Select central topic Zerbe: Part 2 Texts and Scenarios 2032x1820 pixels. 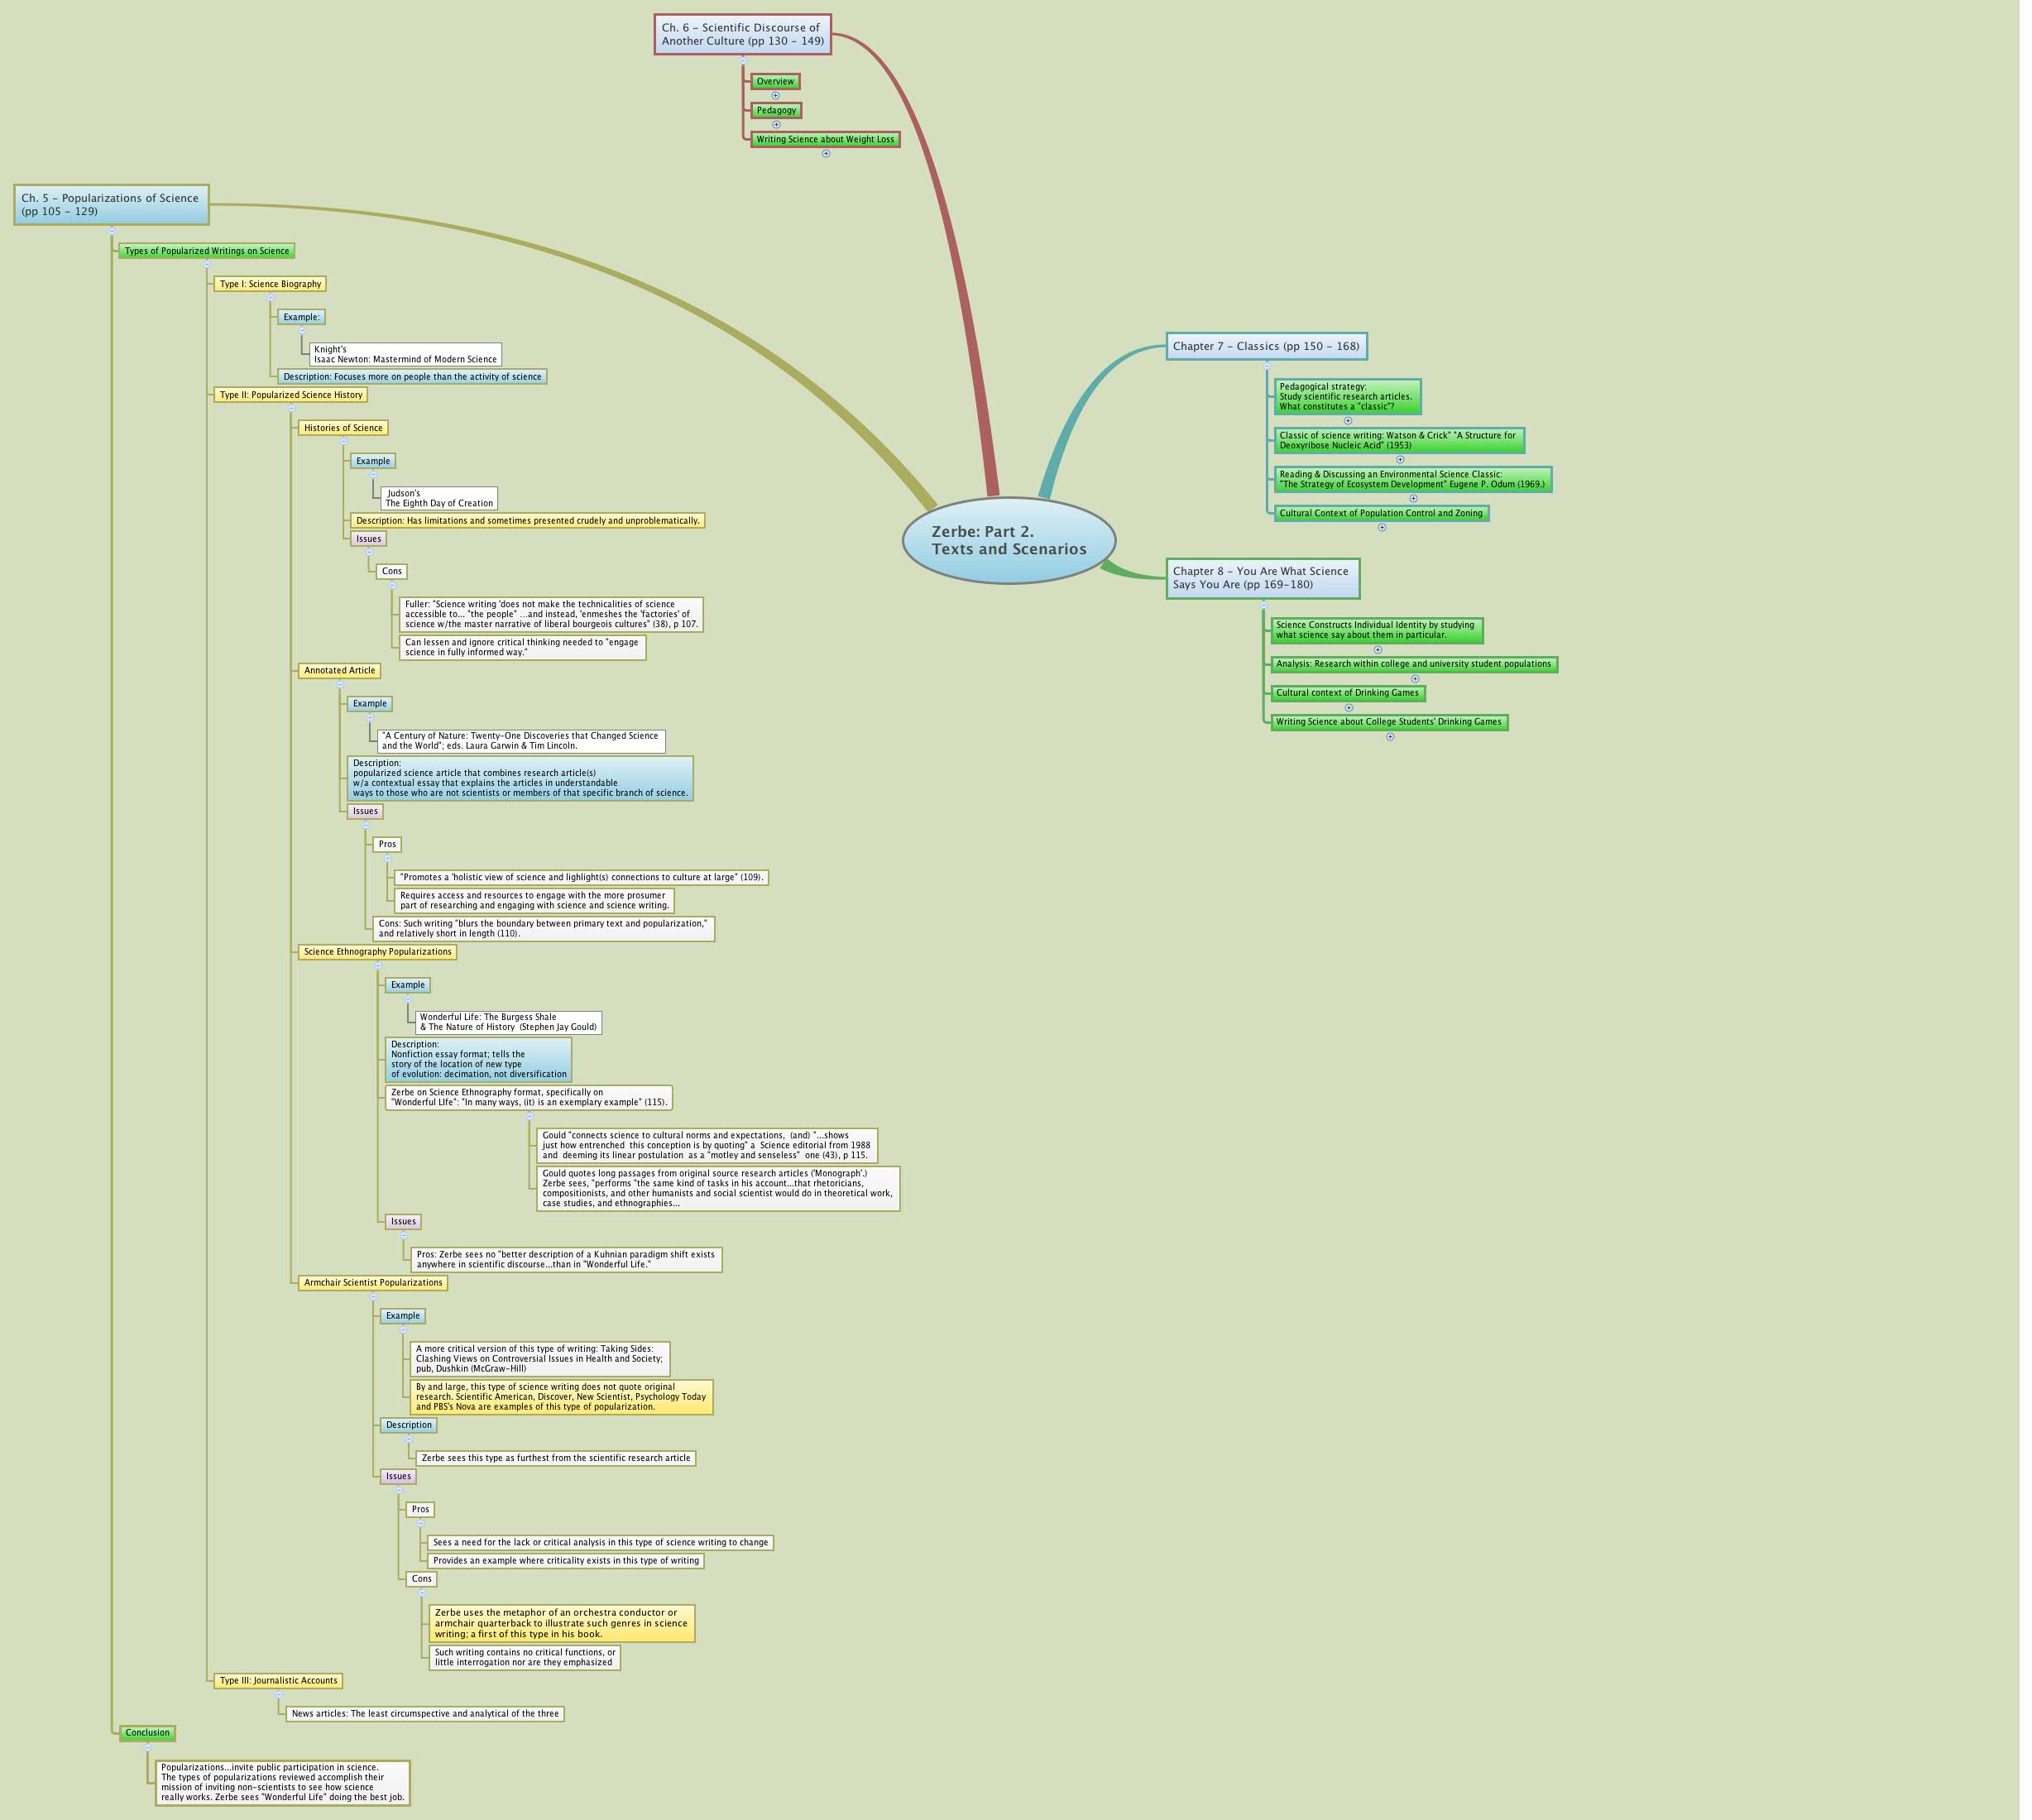click(x=1008, y=541)
